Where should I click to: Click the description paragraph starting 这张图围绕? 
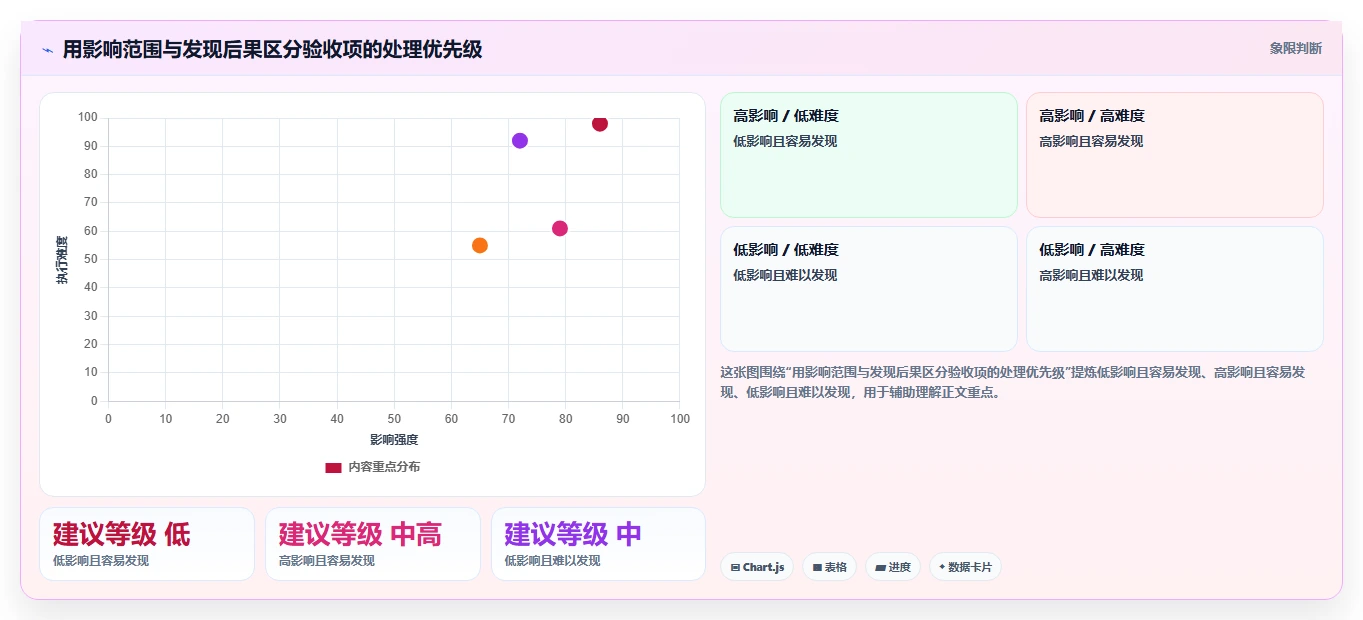click(x=1013, y=382)
